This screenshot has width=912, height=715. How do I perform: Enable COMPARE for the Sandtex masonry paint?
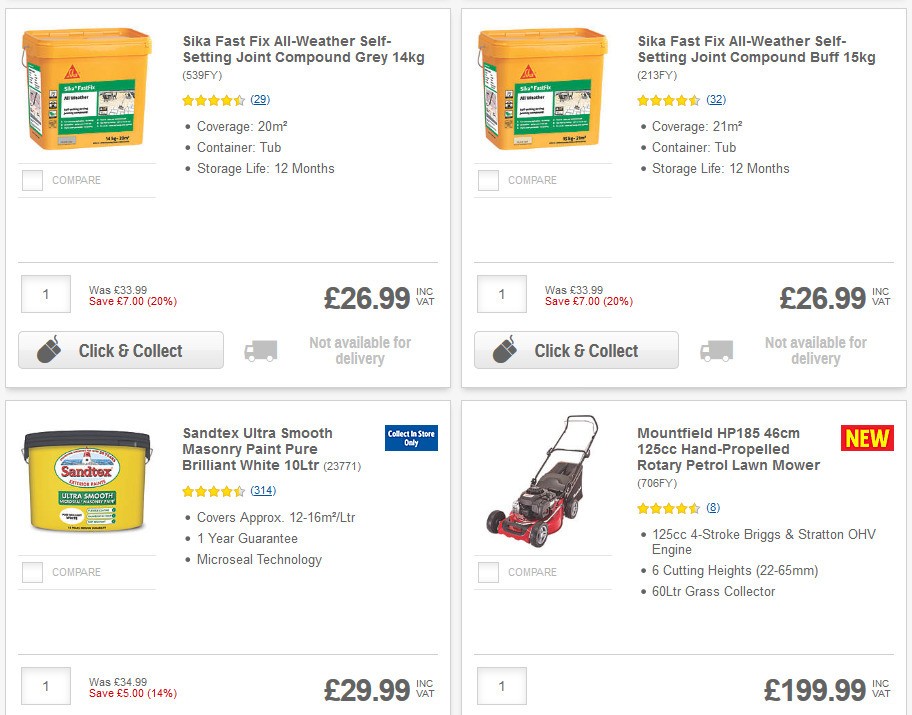point(31,572)
